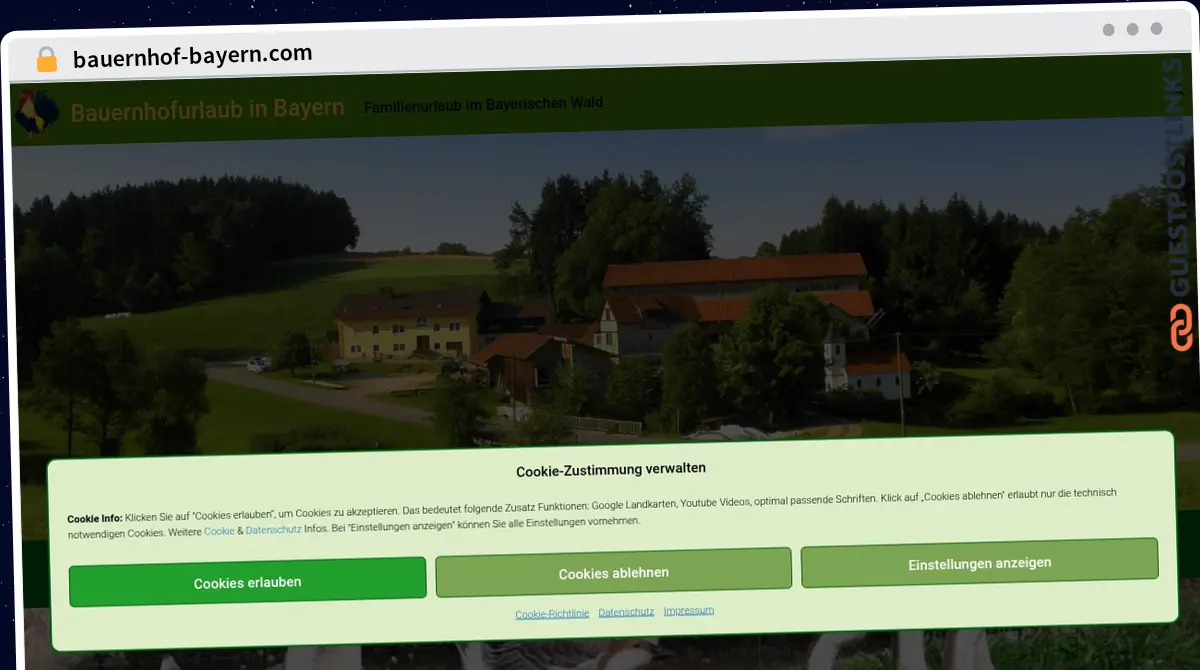This screenshot has height=670, width=1200.
Task: Select the bauernhof-bayern.com address text
Action: tap(192, 55)
